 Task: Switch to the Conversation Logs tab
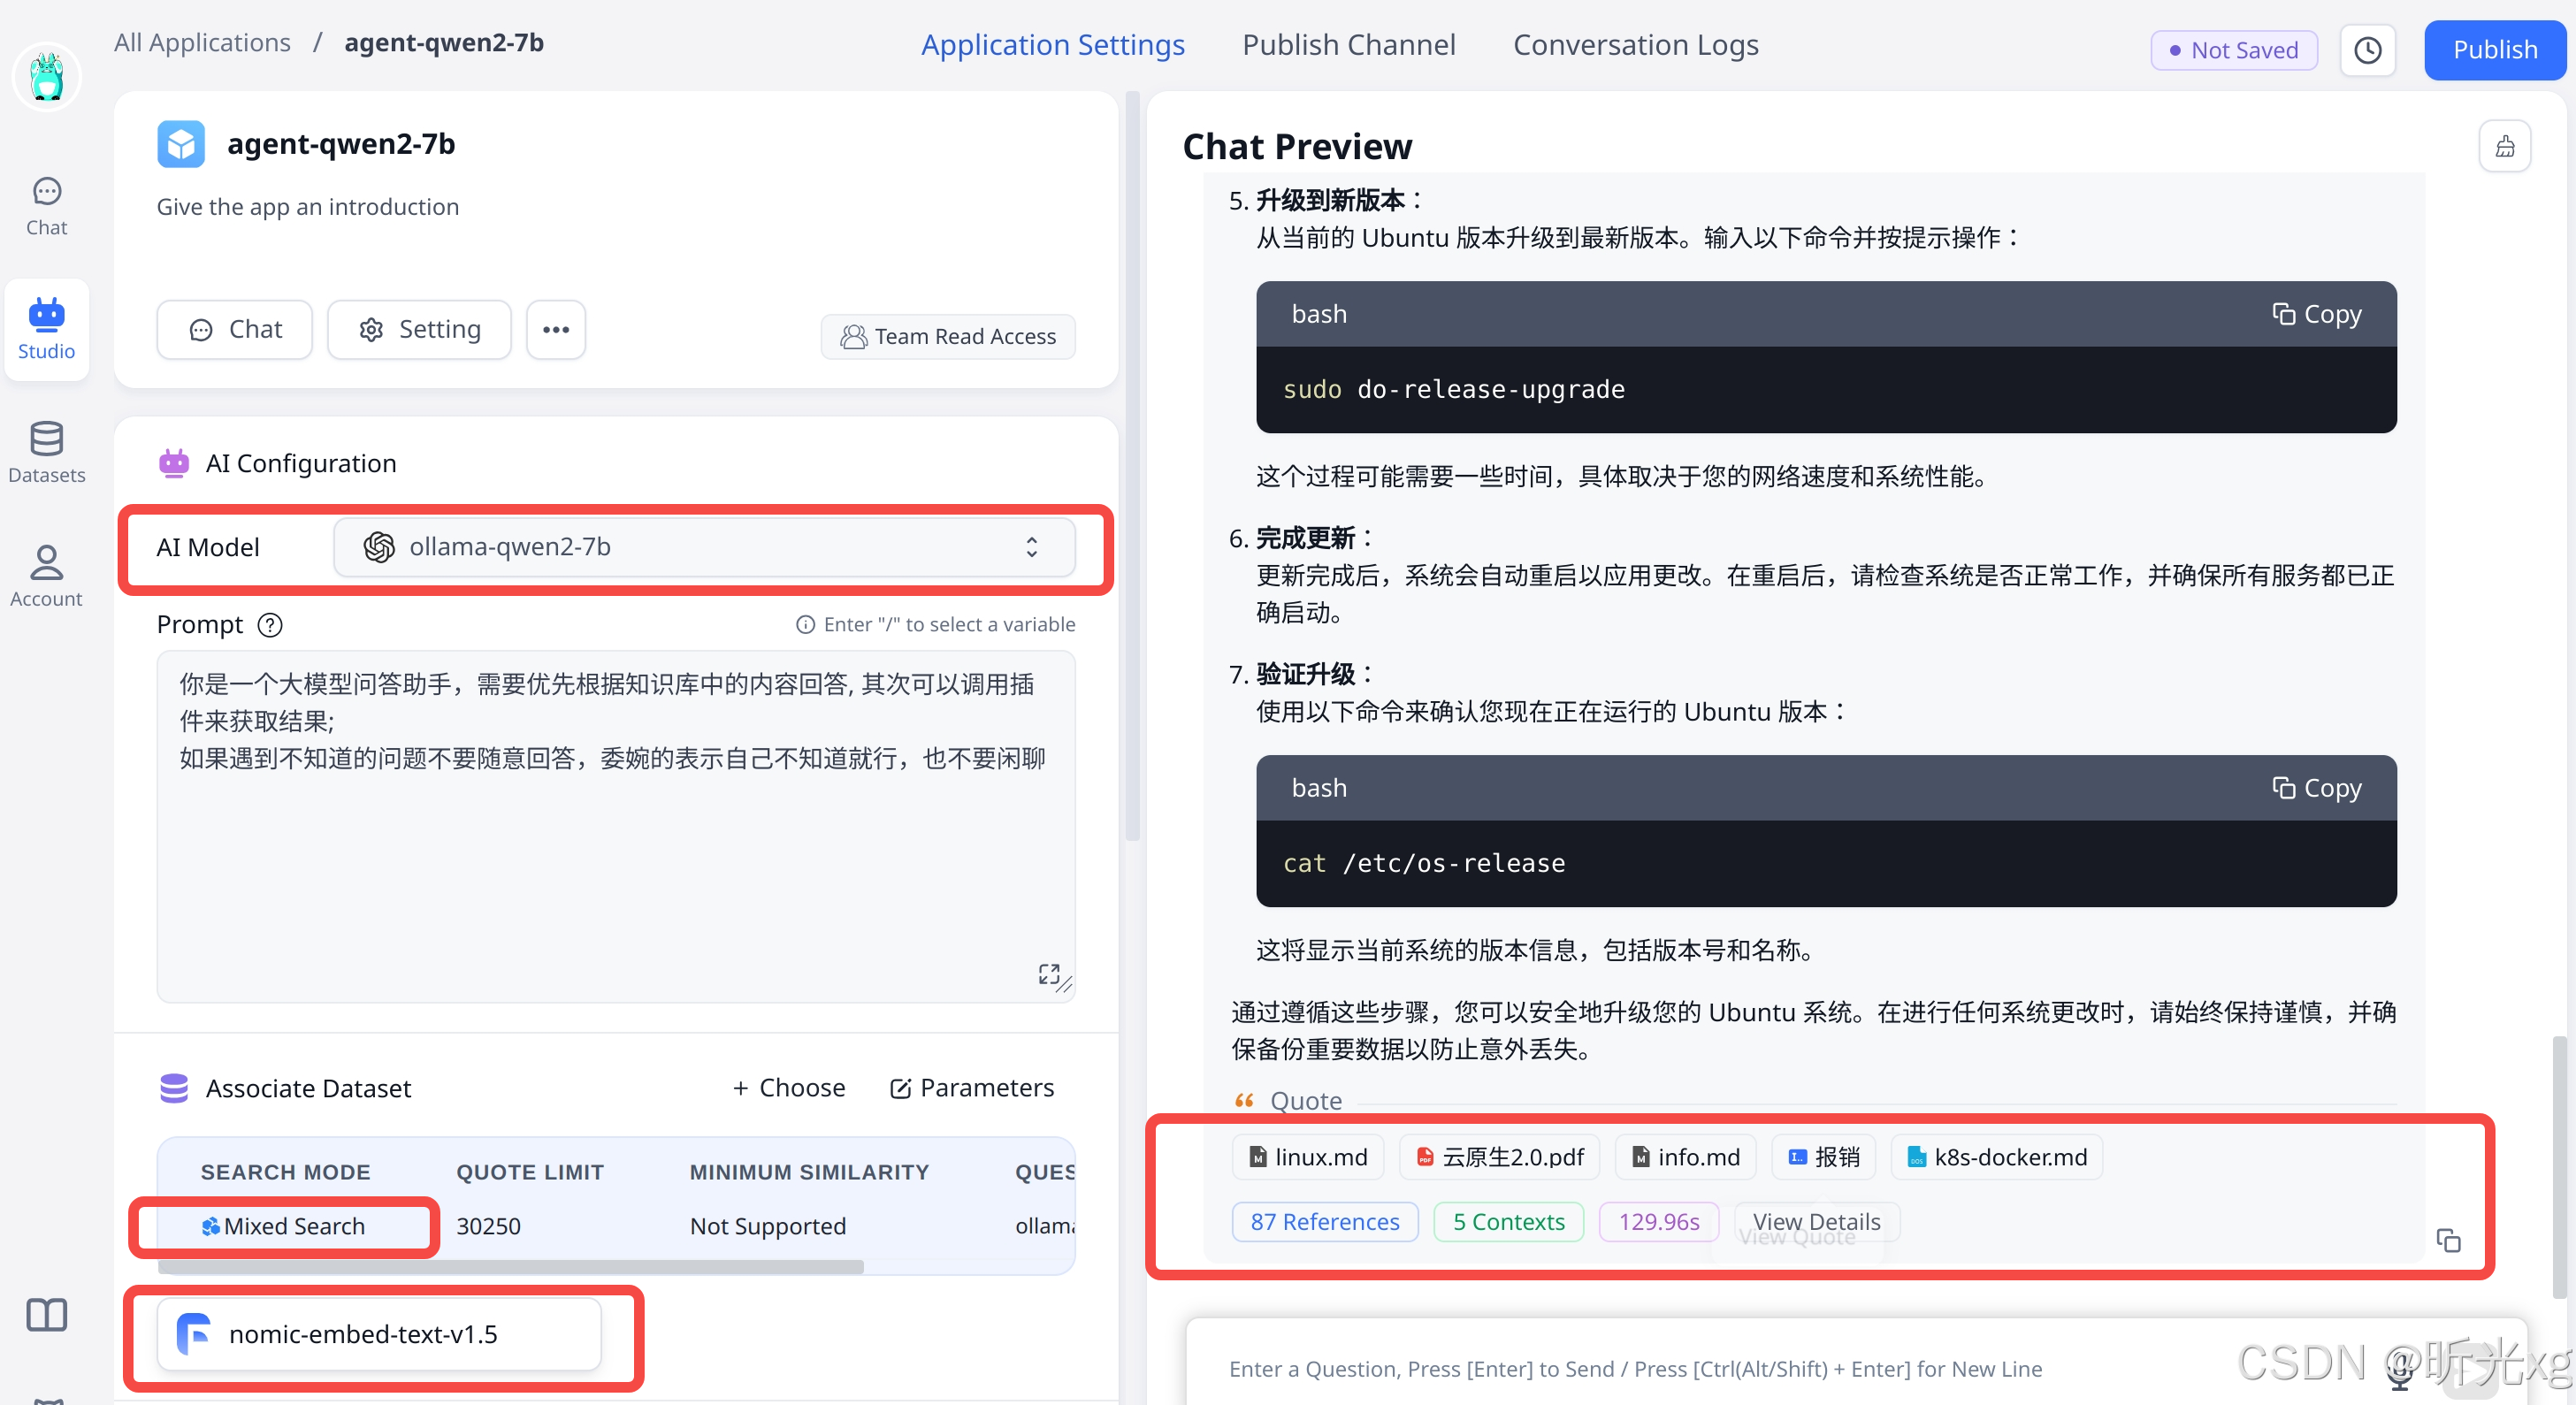coord(1635,45)
